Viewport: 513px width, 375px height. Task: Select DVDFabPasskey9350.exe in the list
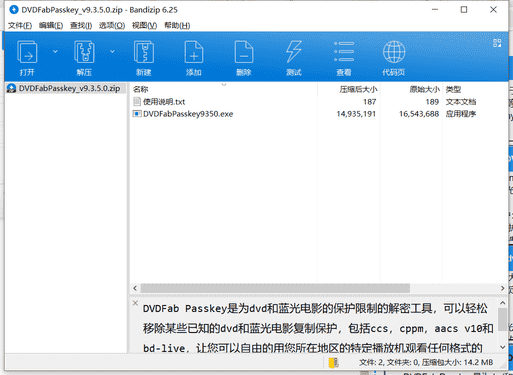click(188, 114)
